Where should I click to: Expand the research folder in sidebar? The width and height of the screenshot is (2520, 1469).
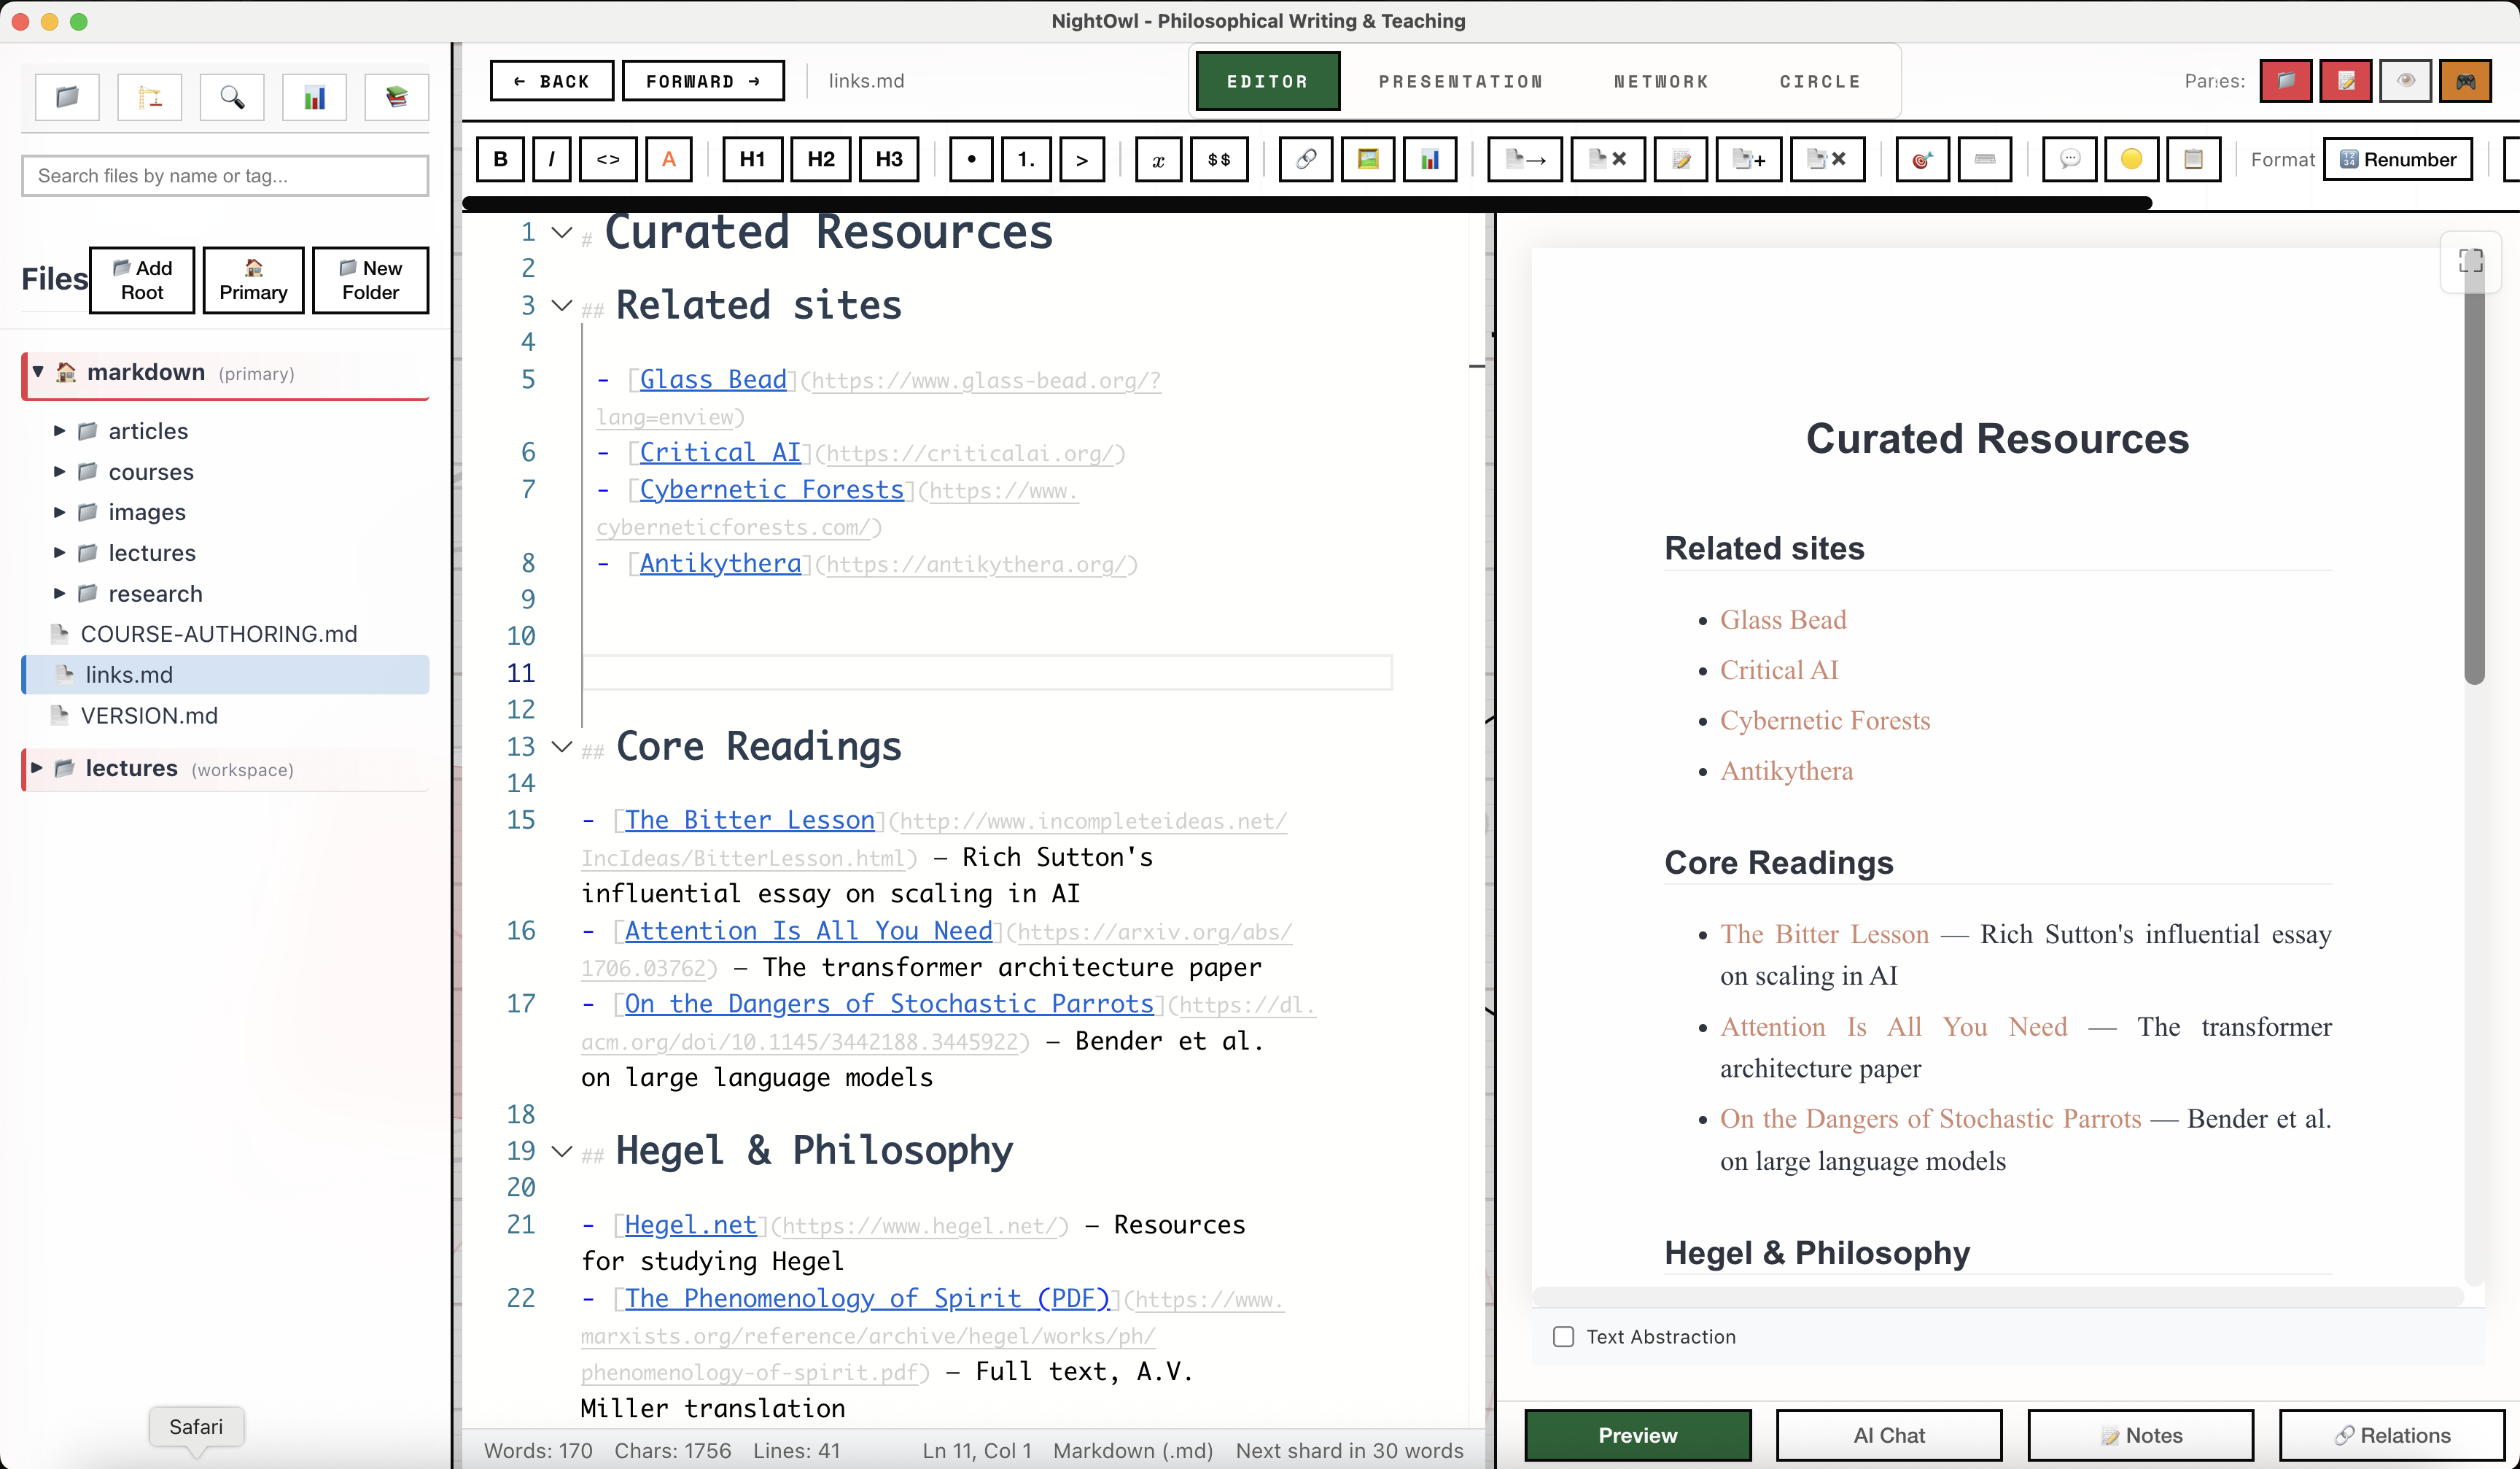(x=58, y=593)
